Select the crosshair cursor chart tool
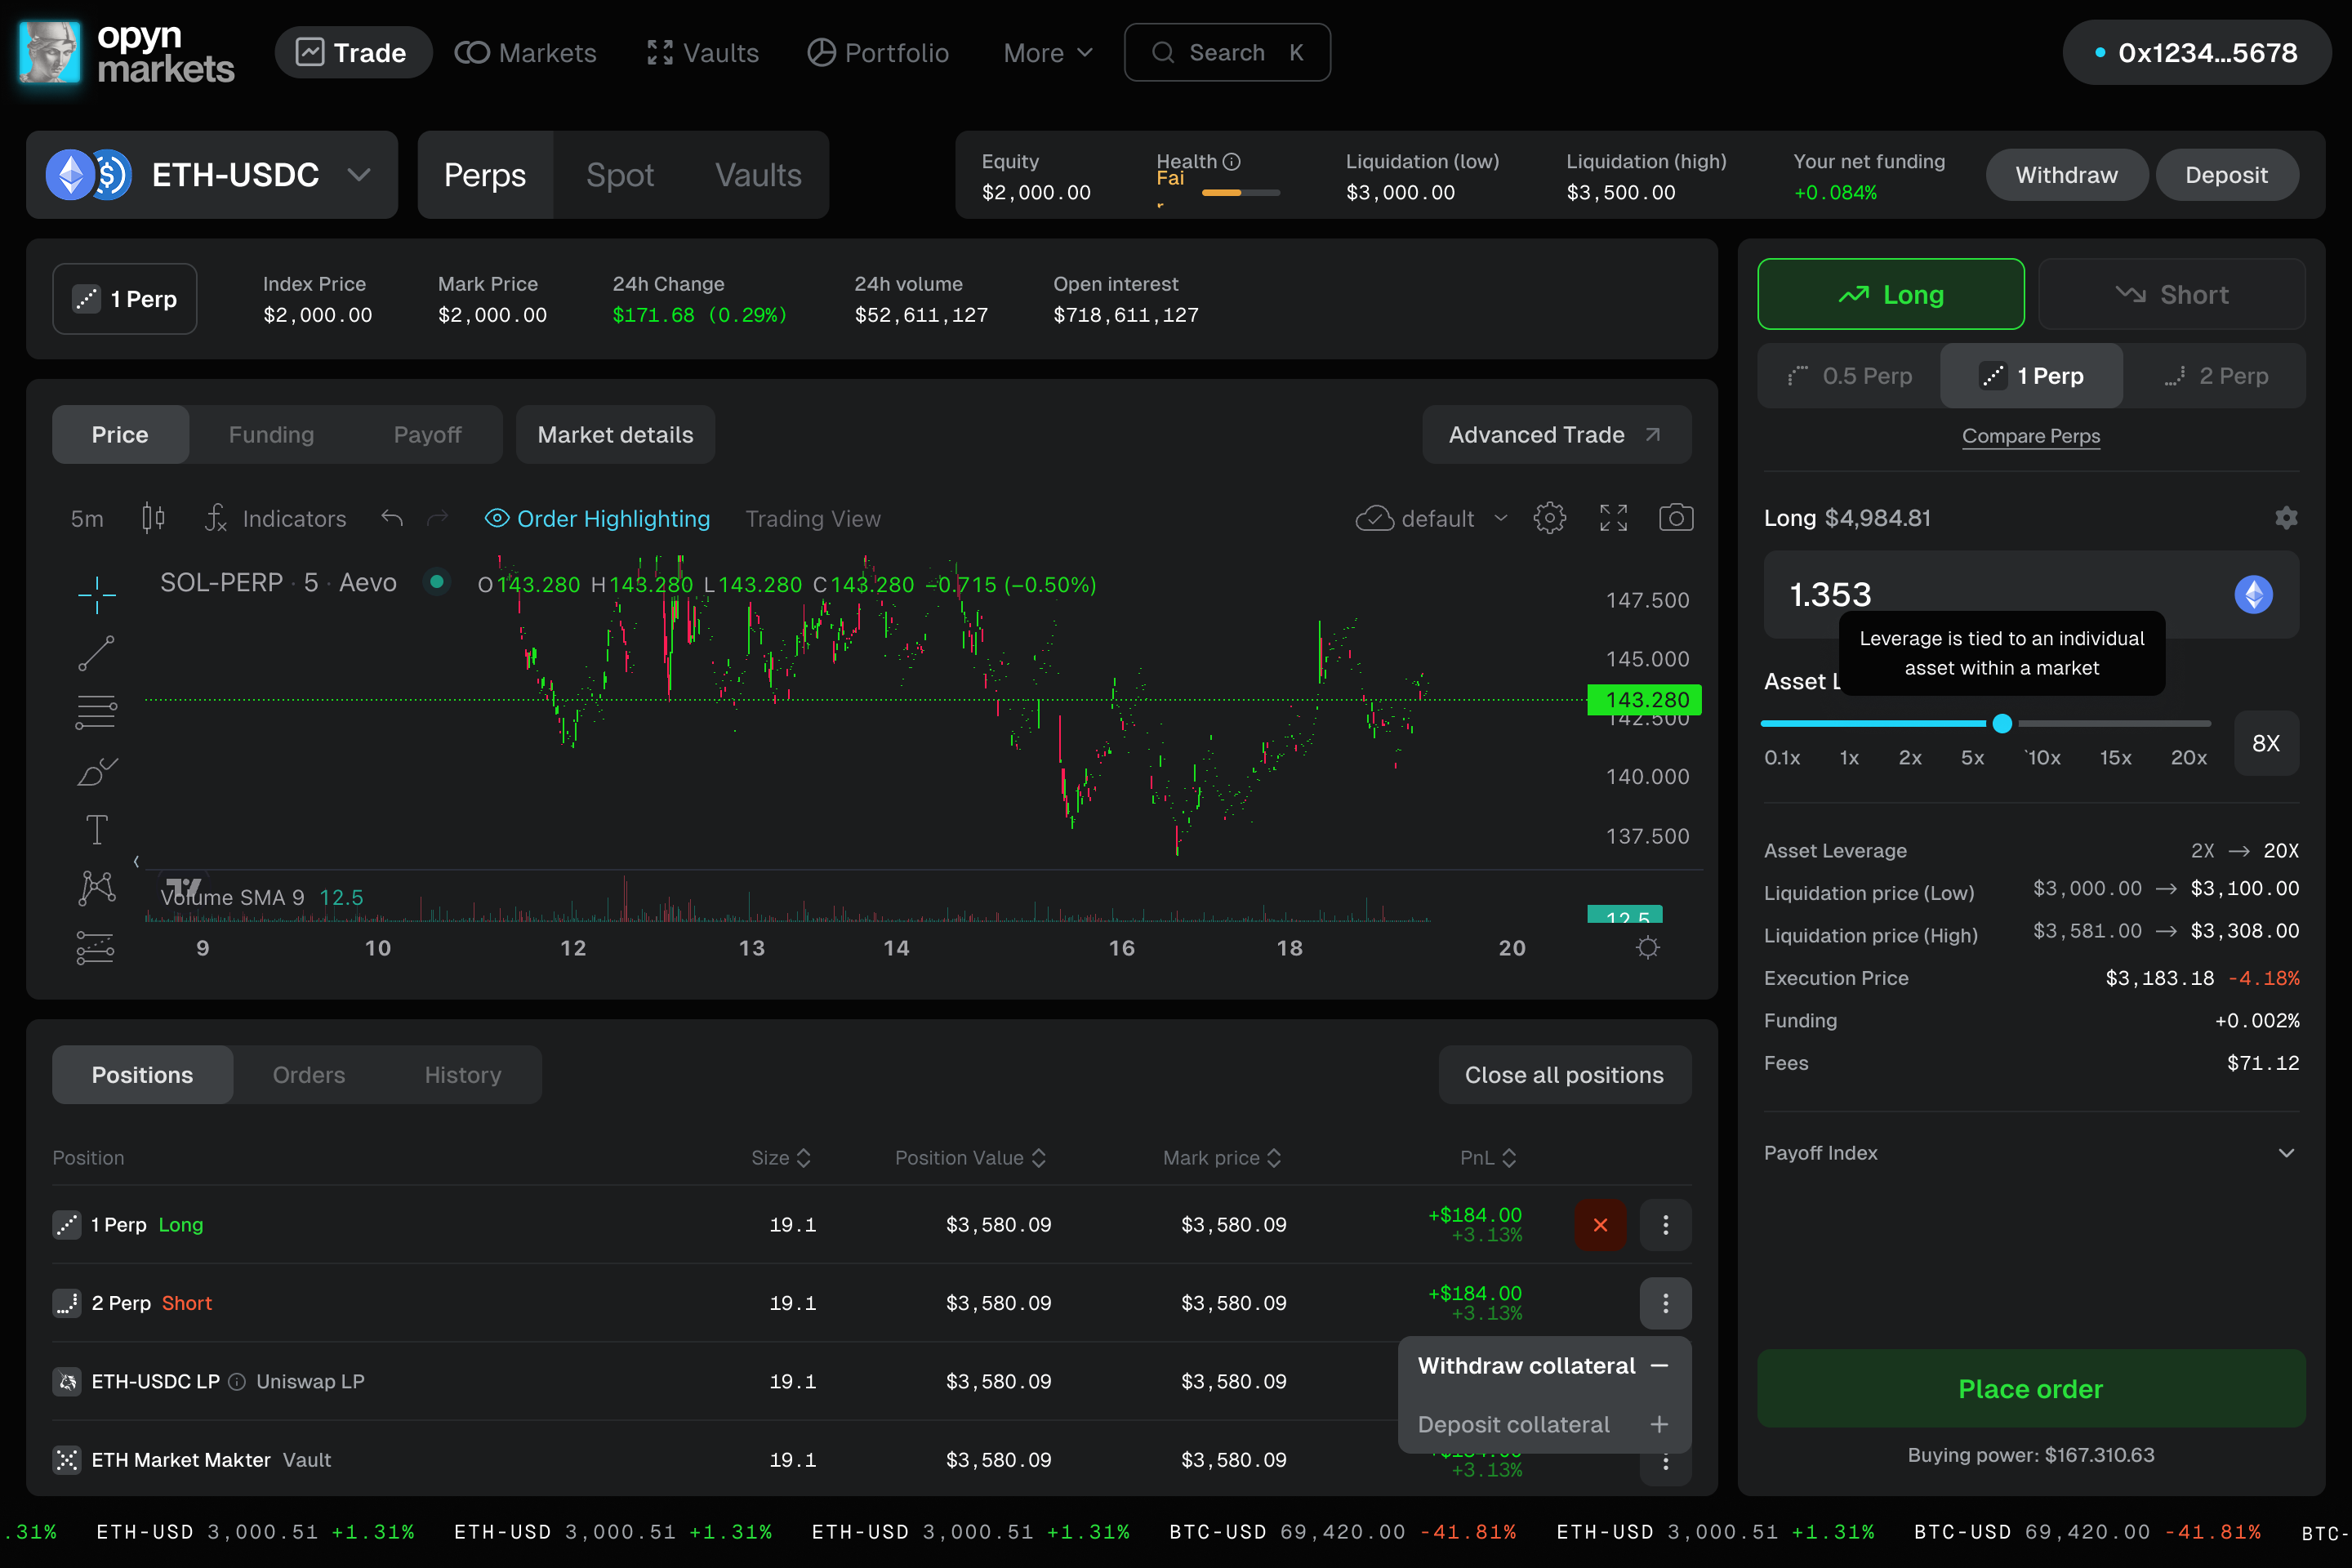The width and height of the screenshot is (2352, 1568). [97, 595]
